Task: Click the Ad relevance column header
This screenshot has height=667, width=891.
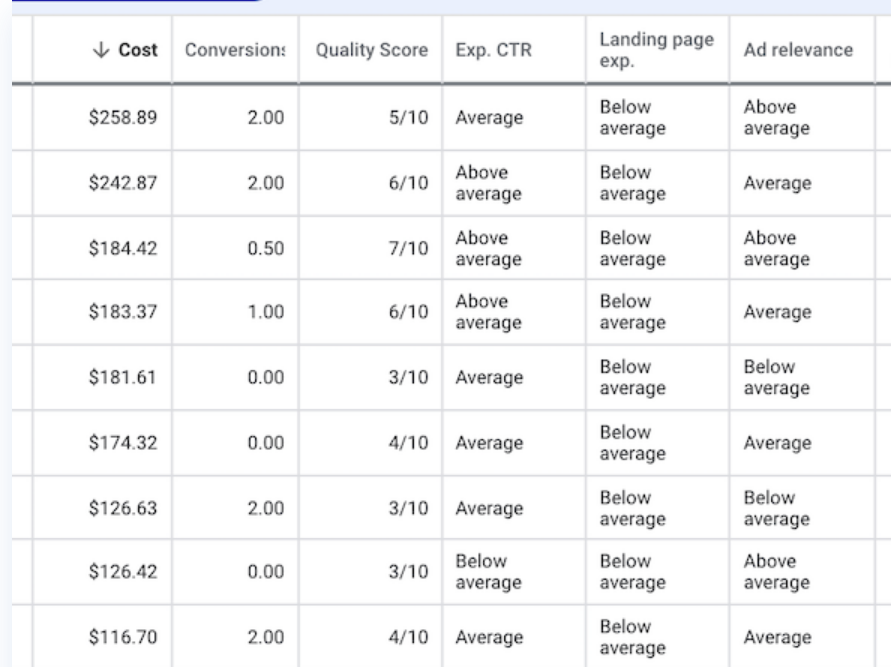Action: pos(798,50)
